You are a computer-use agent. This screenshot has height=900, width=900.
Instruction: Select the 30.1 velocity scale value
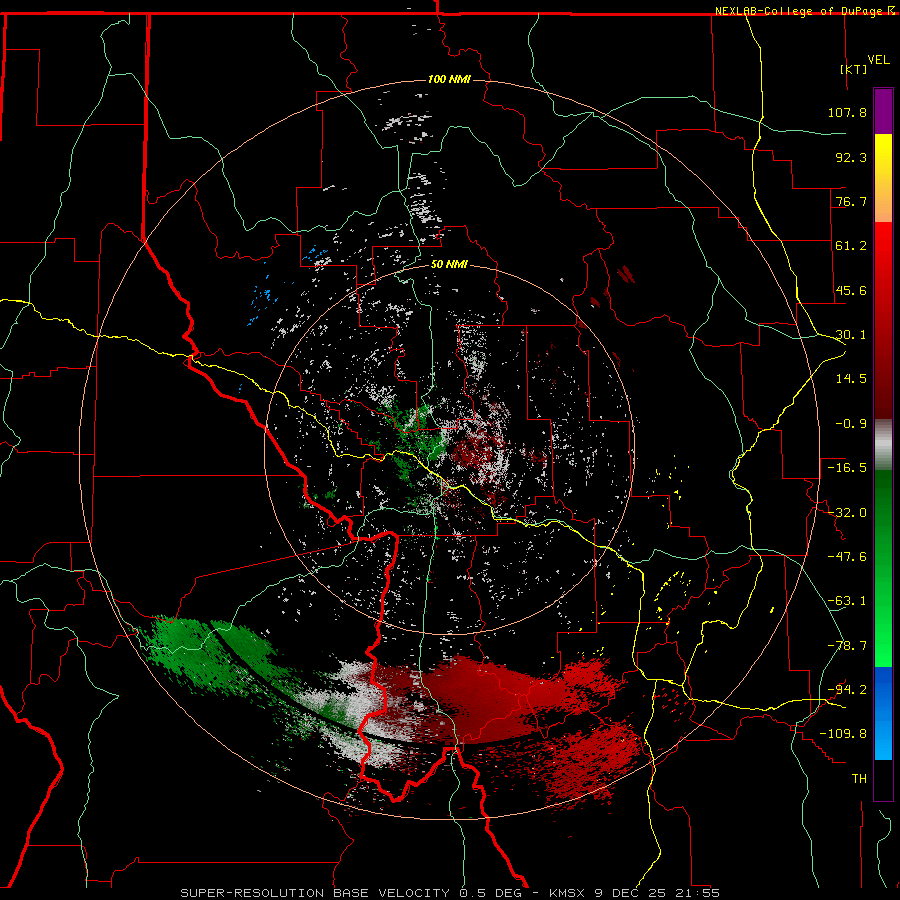(x=851, y=335)
